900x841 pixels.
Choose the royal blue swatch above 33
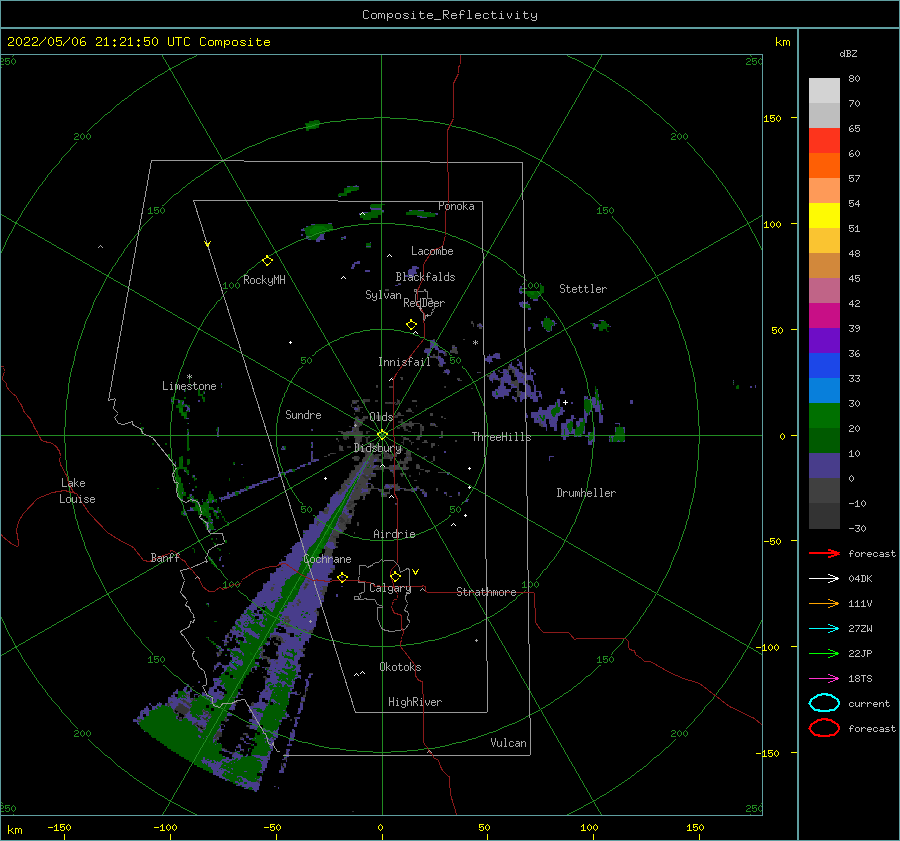[x=824, y=366]
